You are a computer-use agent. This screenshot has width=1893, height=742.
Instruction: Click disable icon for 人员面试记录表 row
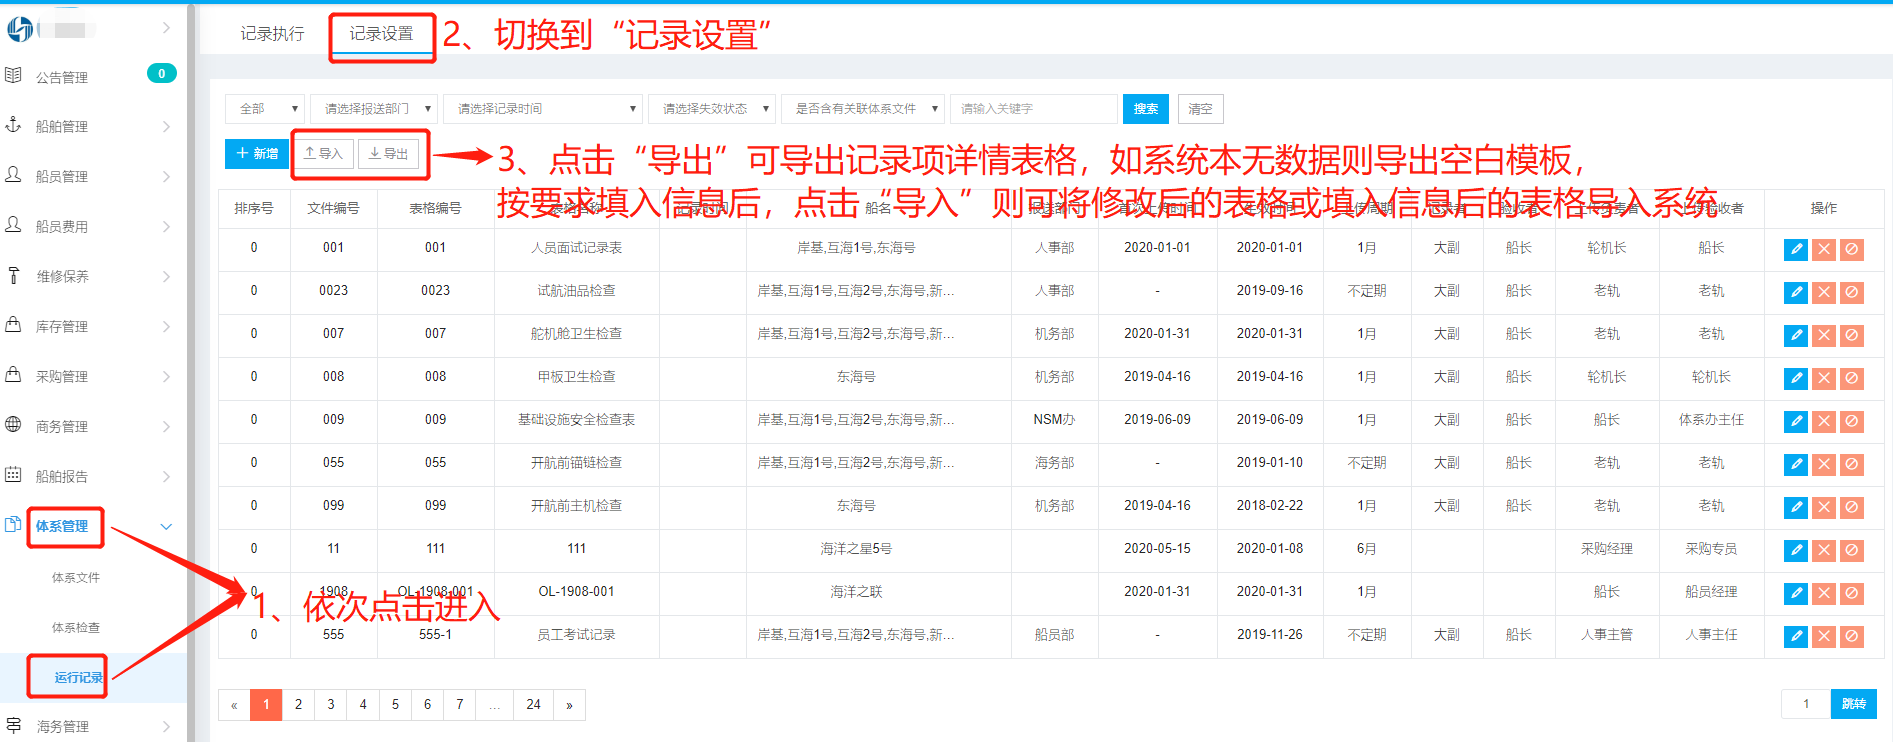1852,249
